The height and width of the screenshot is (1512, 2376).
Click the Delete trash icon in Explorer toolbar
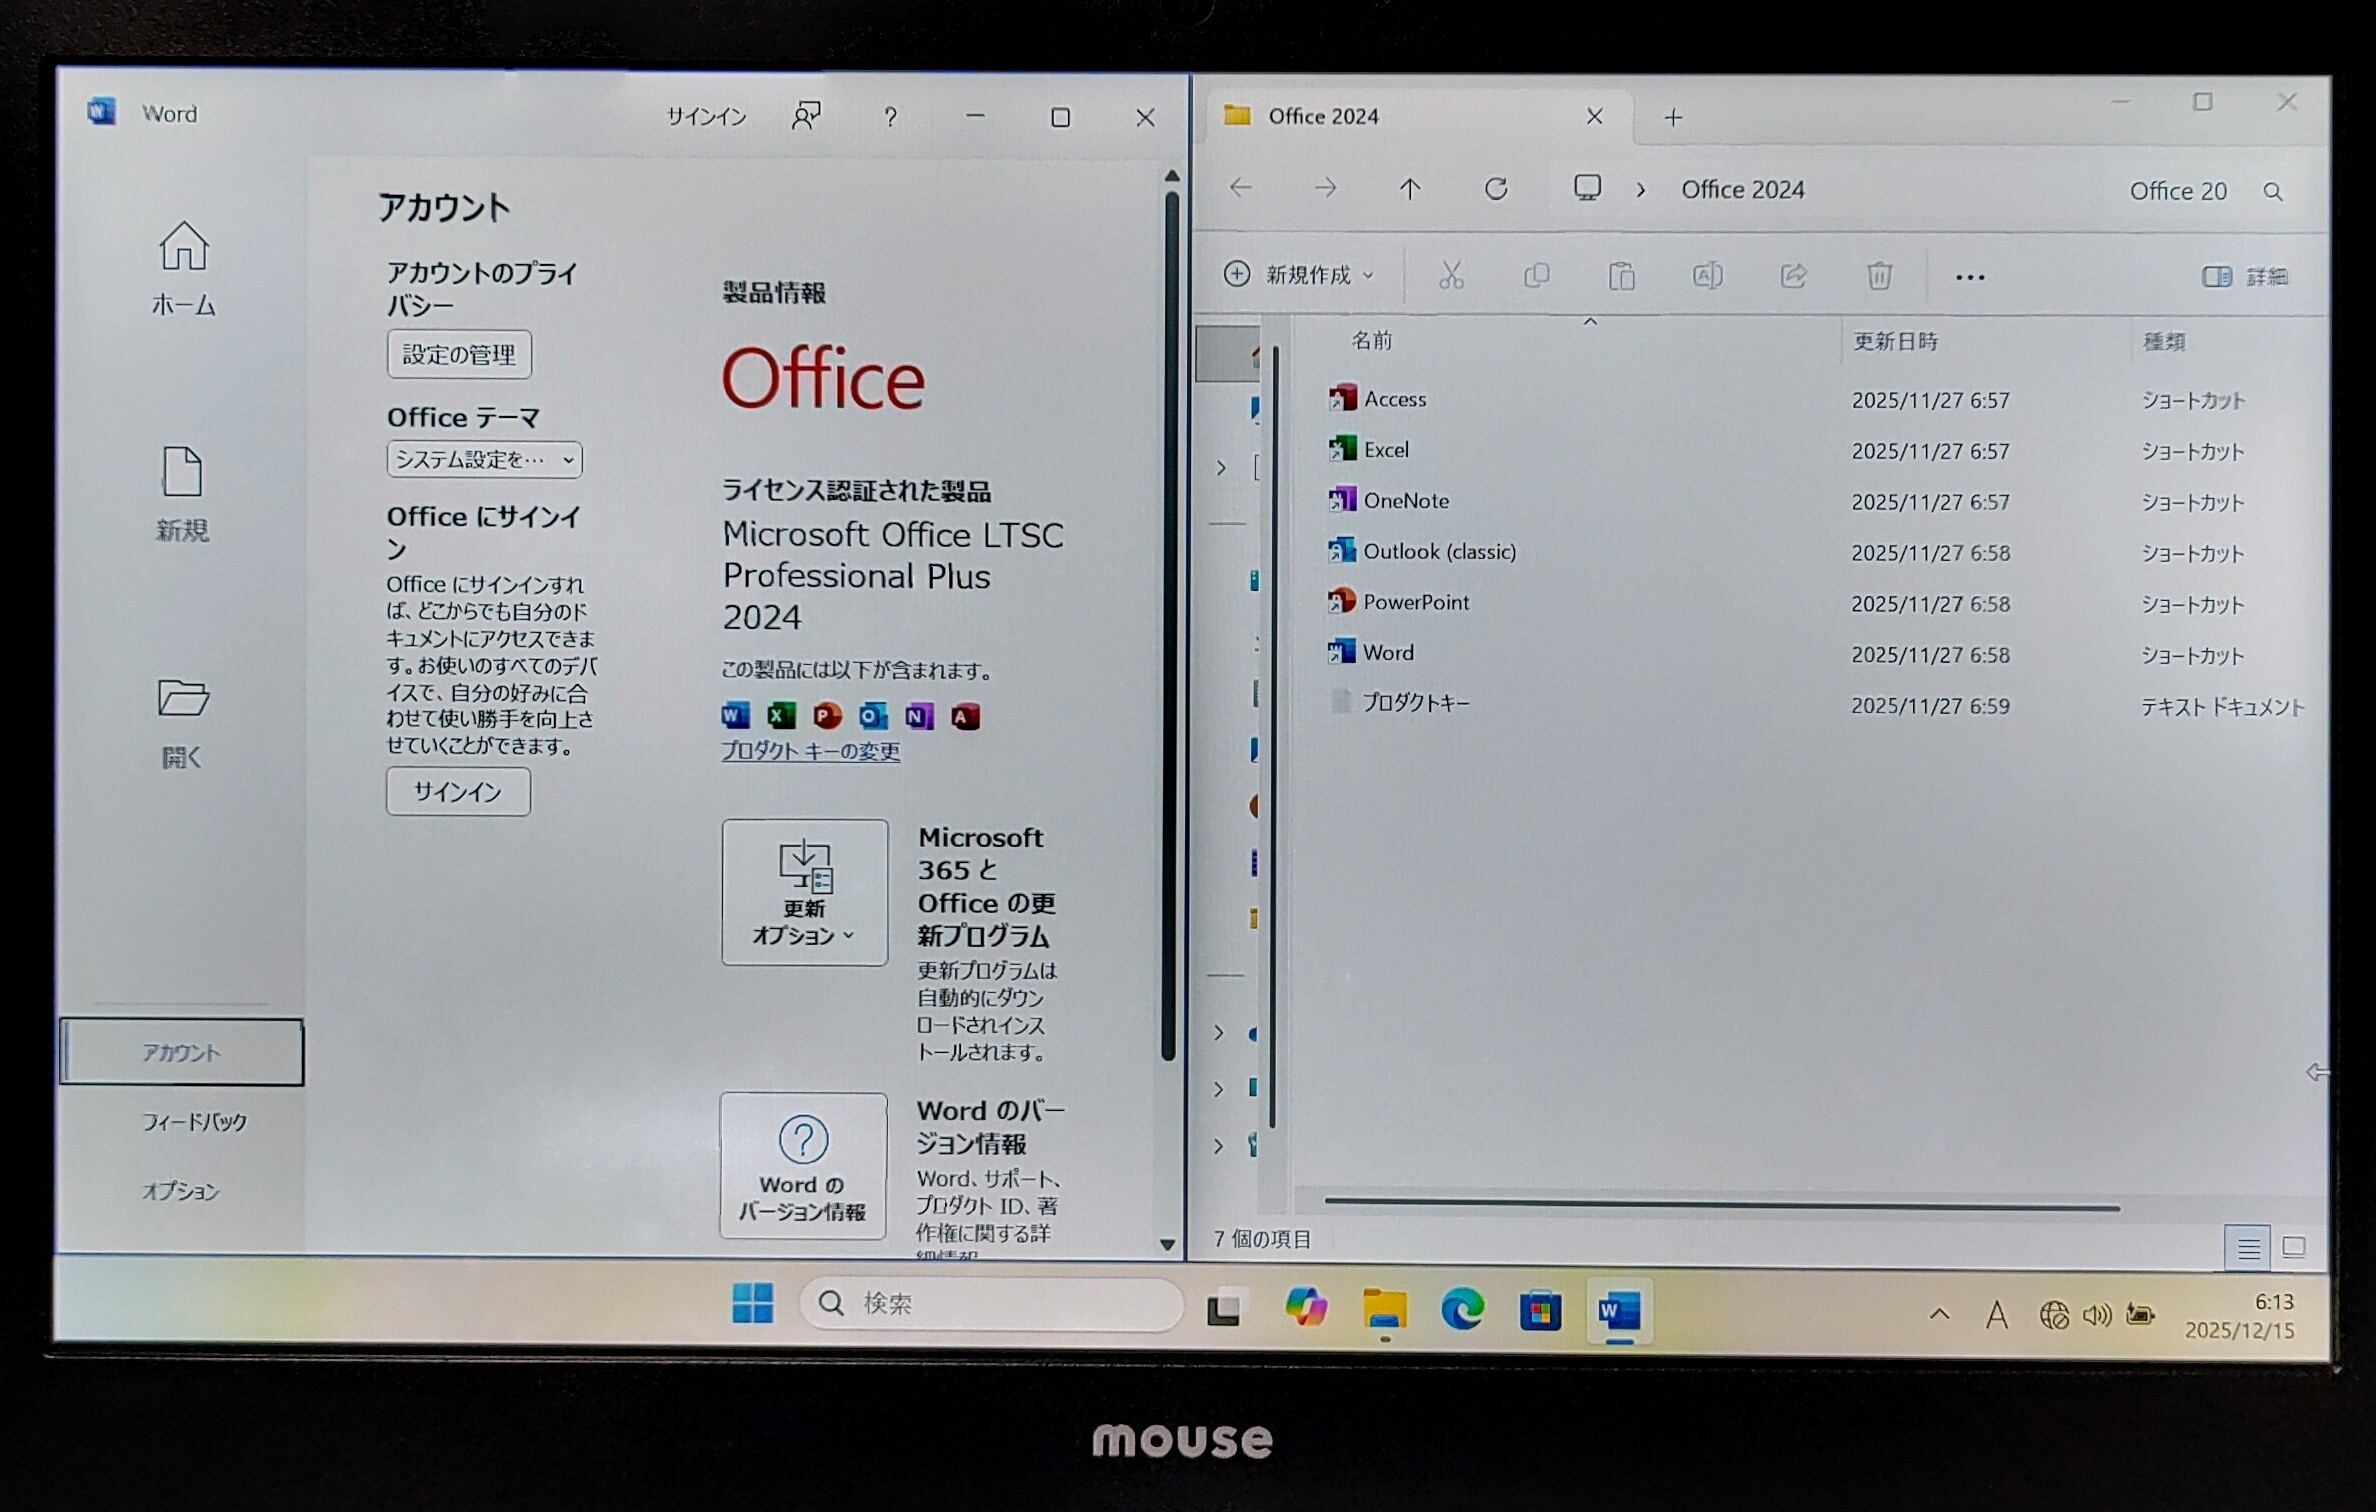[x=1879, y=275]
